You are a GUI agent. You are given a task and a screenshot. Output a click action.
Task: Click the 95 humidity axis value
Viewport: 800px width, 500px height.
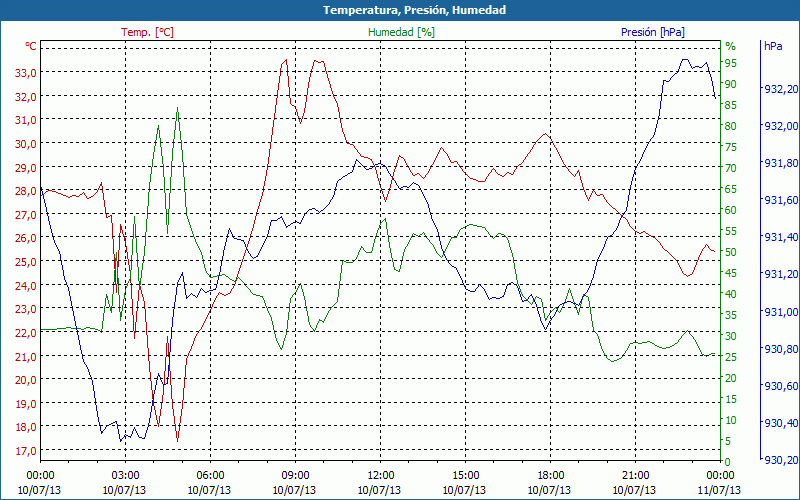tap(731, 63)
